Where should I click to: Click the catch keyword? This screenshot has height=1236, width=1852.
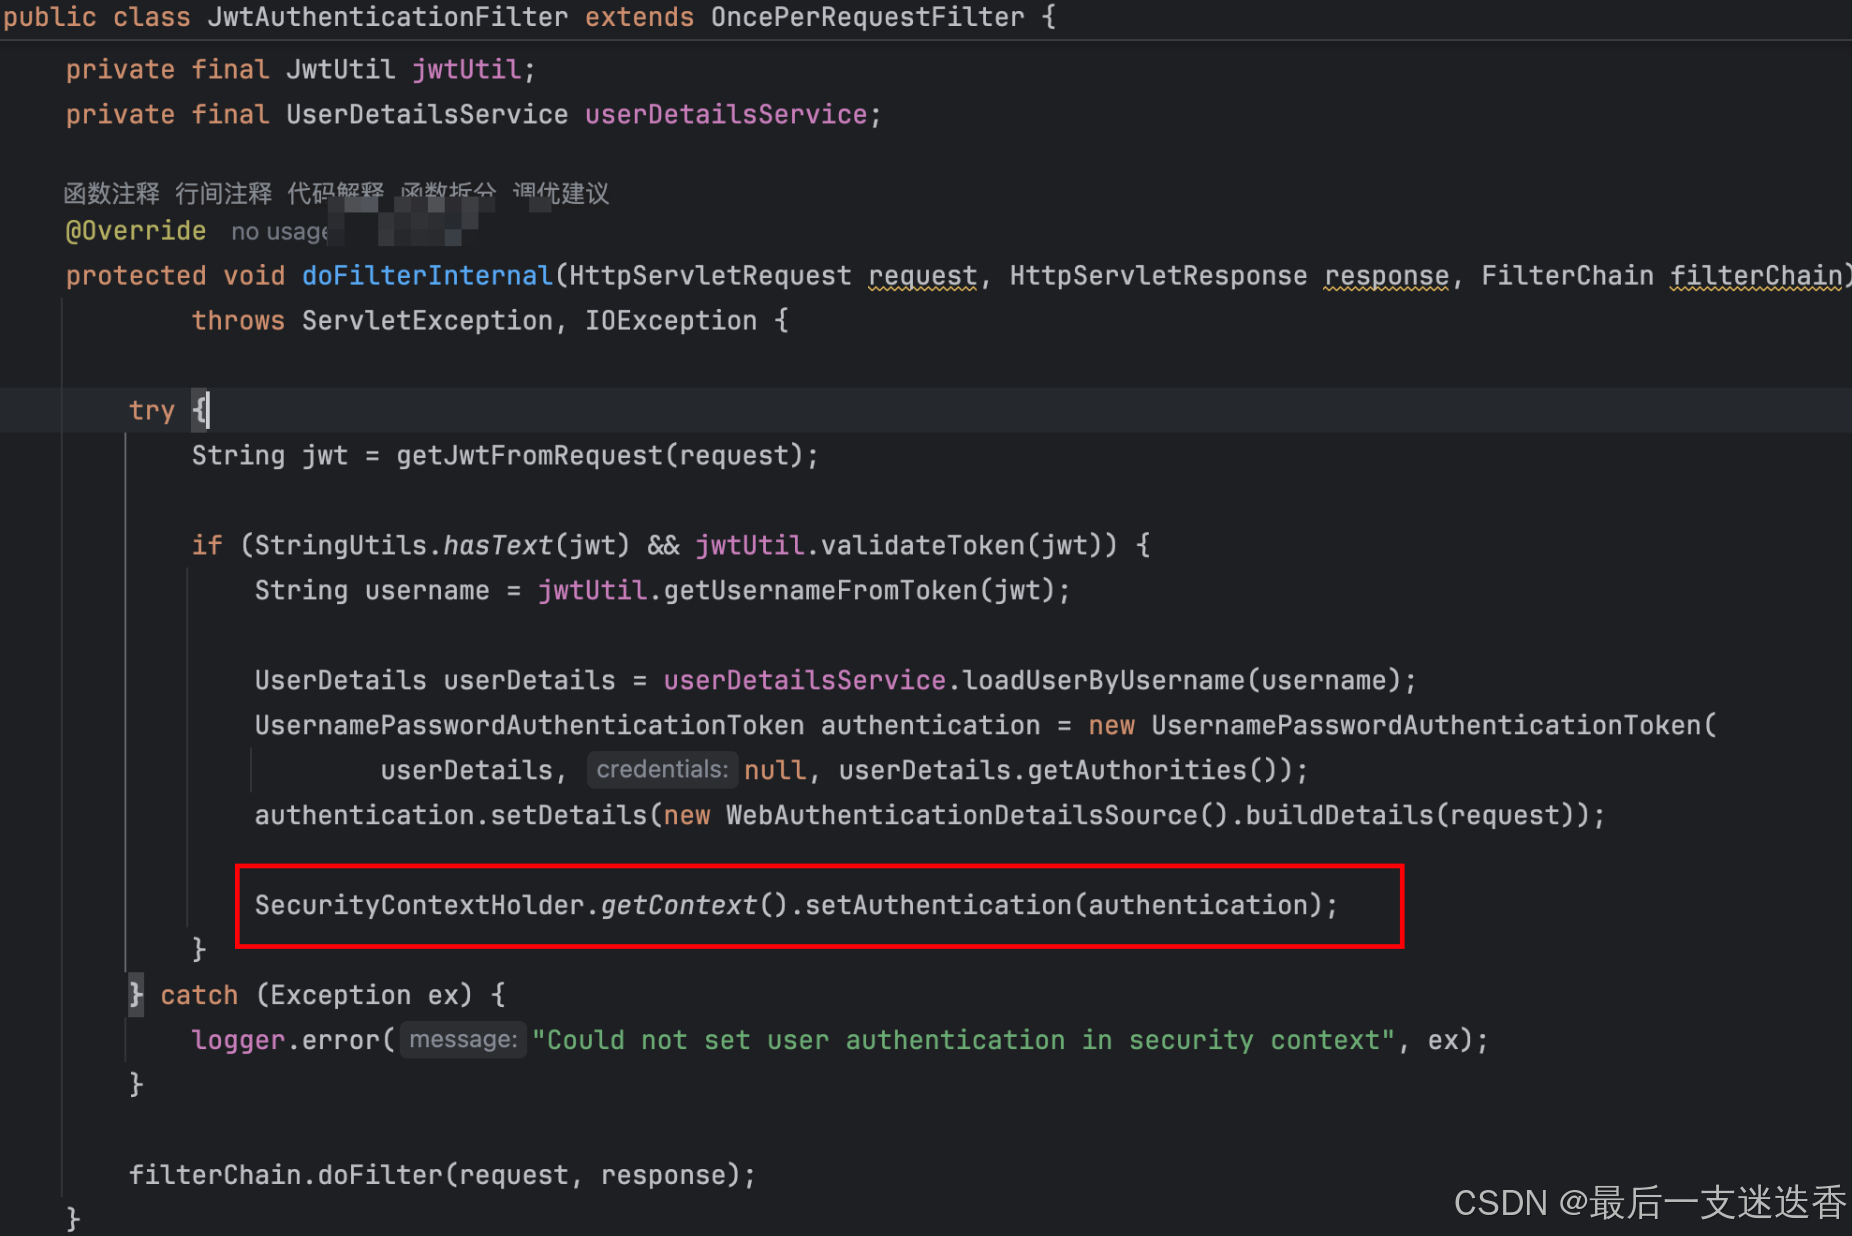click(x=199, y=996)
